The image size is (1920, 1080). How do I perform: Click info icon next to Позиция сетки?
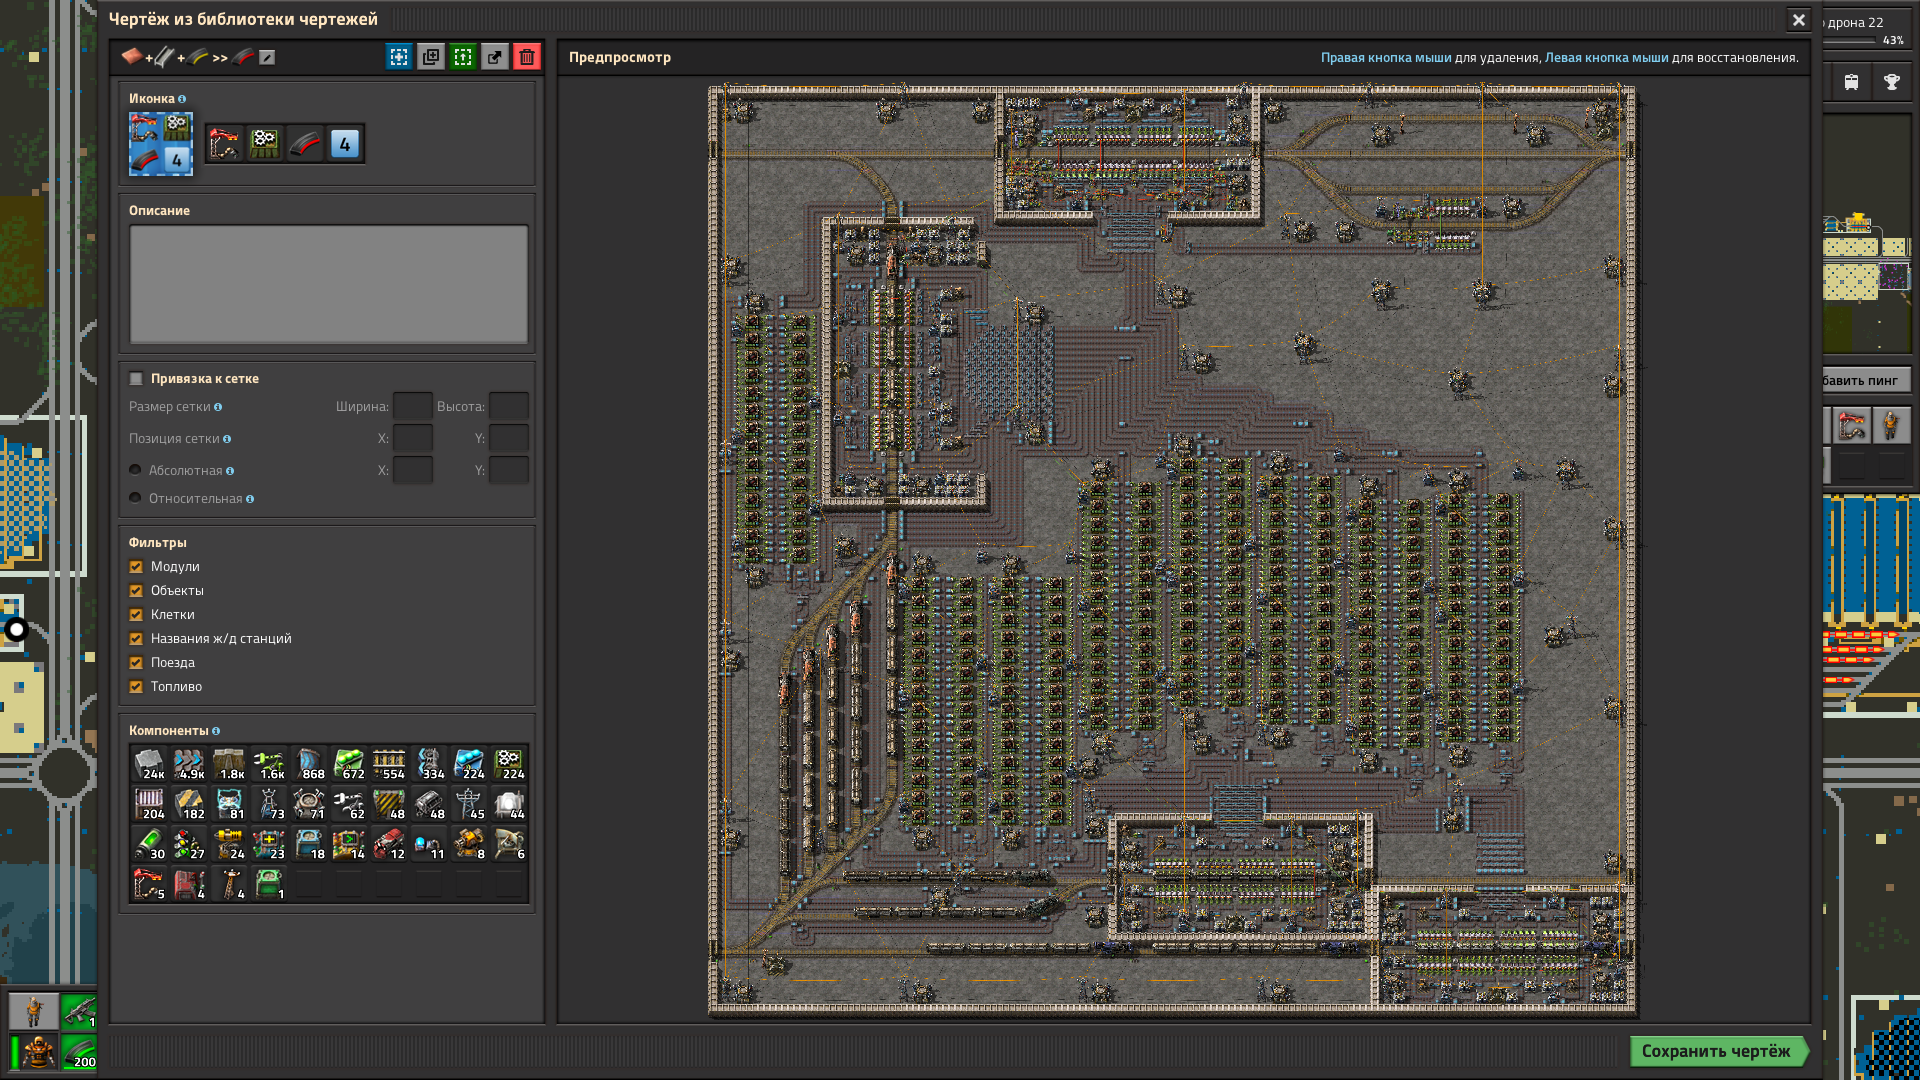[227, 439]
